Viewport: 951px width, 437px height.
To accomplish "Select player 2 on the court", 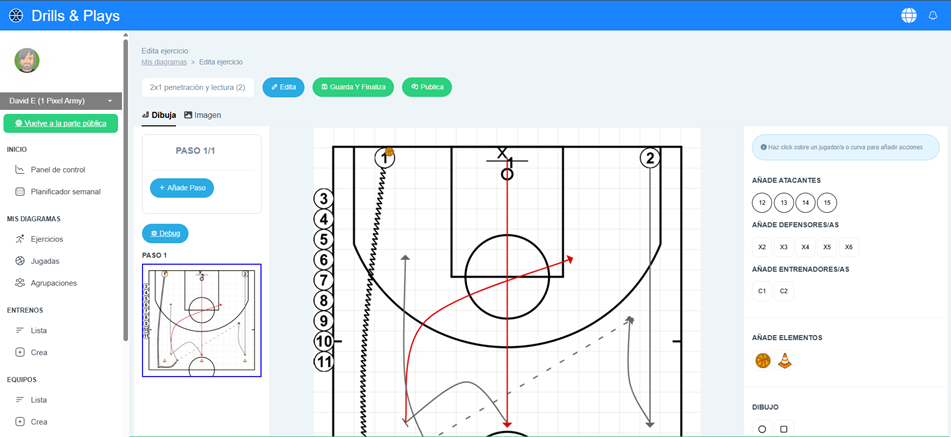I will (x=650, y=159).
